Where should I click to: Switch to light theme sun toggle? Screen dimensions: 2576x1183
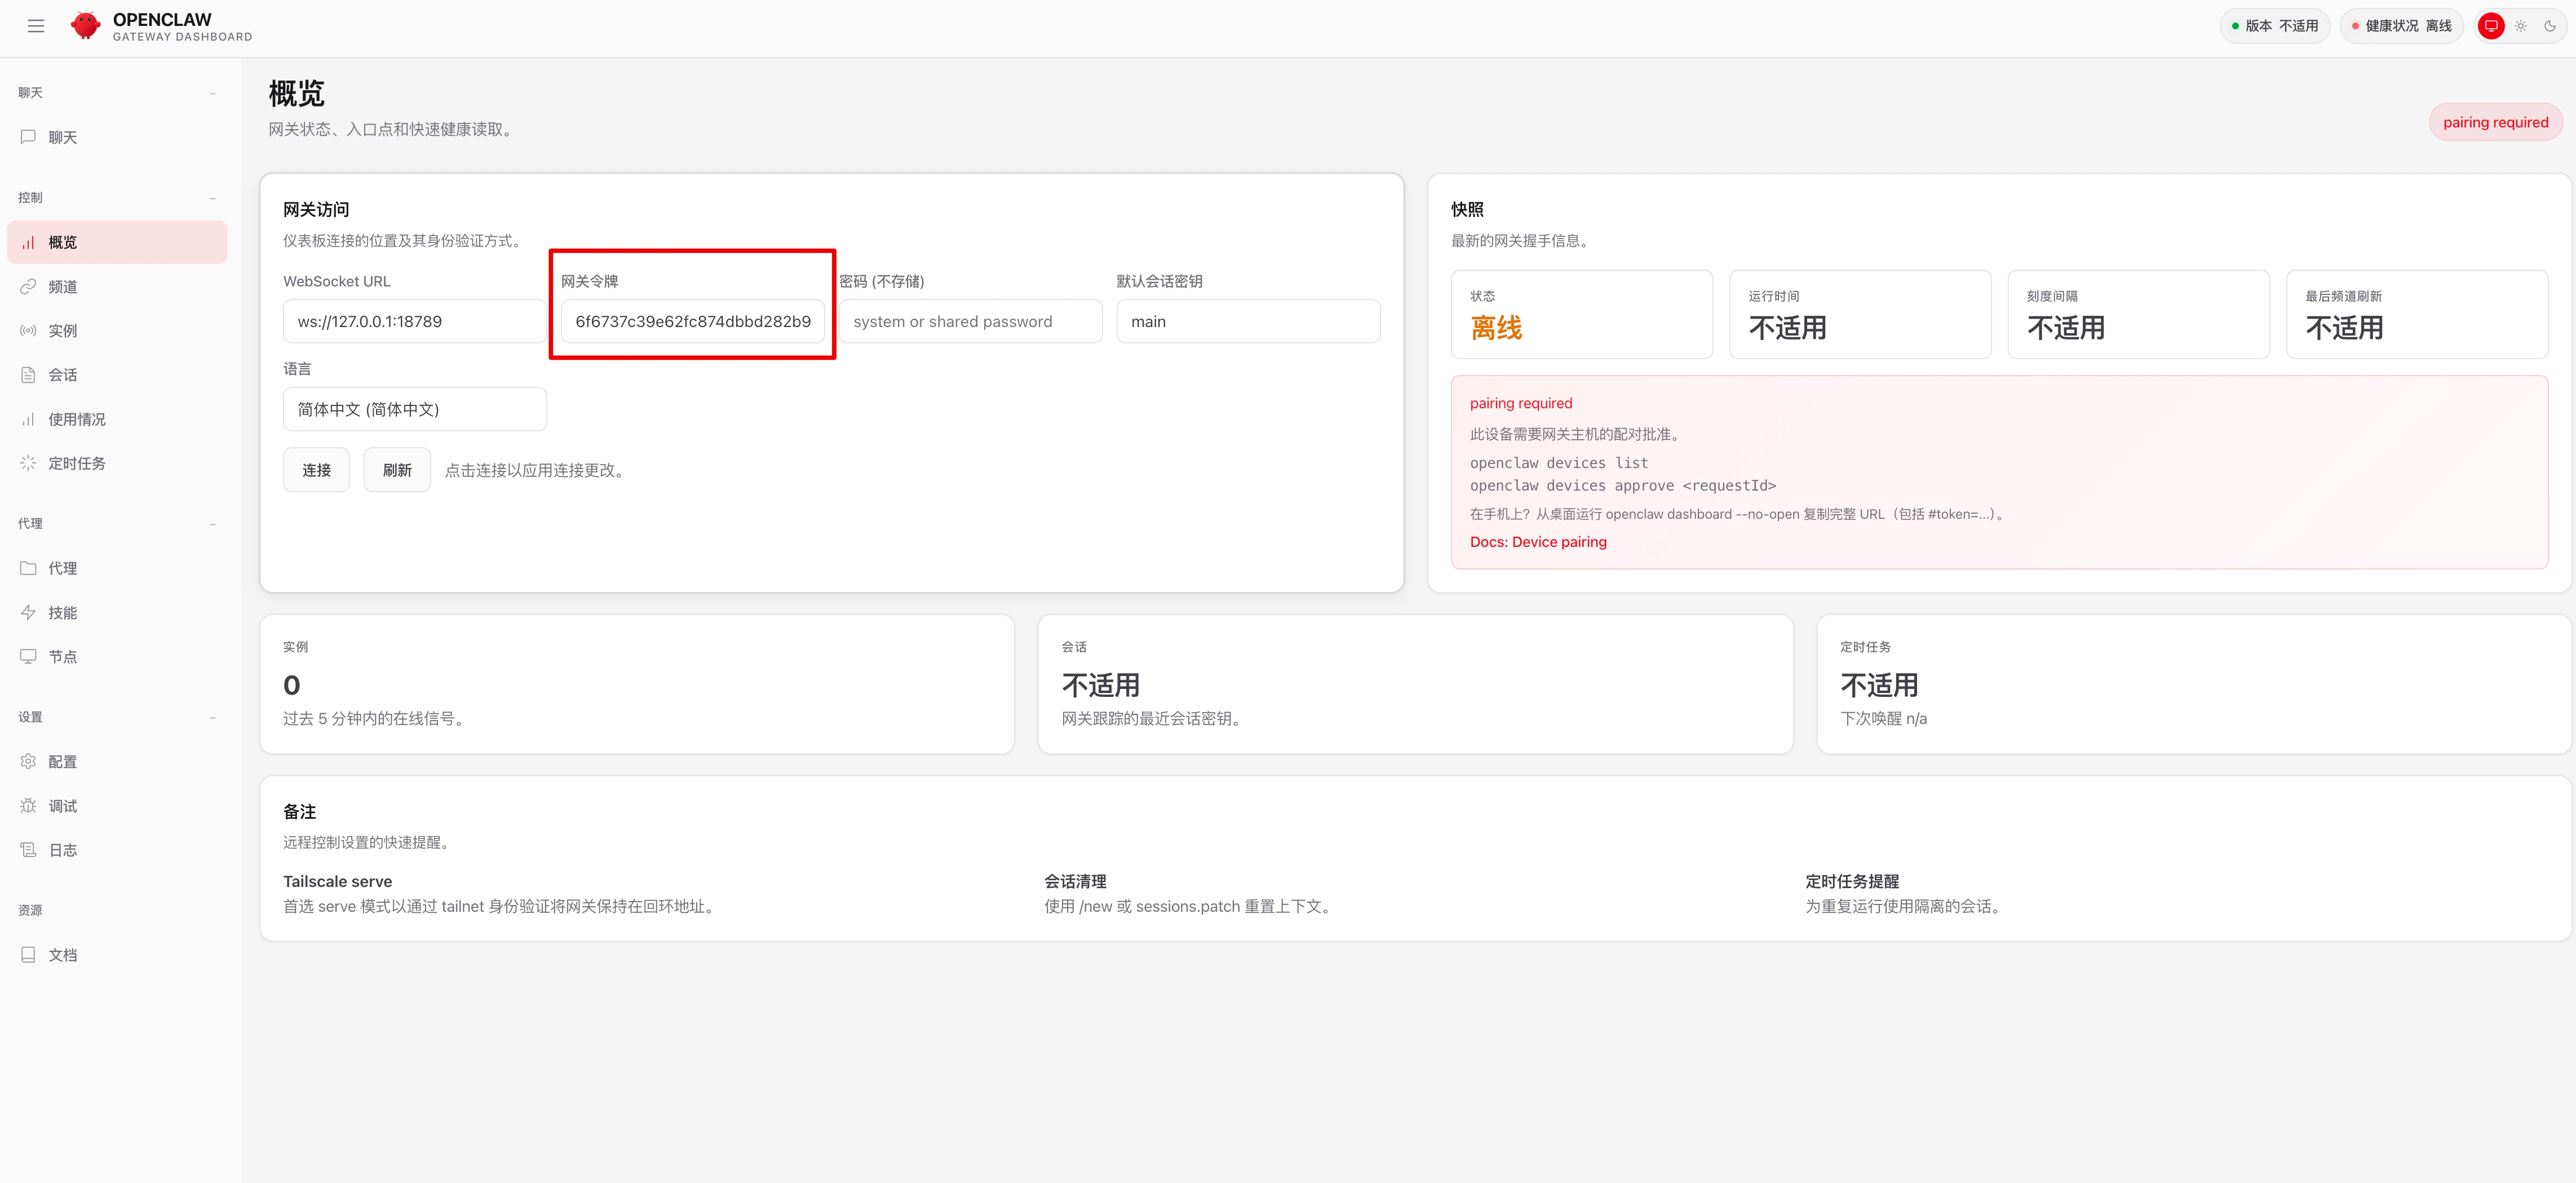click(2521, 26)
